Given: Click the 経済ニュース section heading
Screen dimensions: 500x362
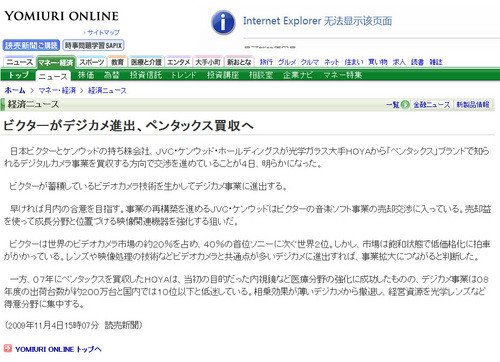Looking at the screenshot, I should coord(33,104).
